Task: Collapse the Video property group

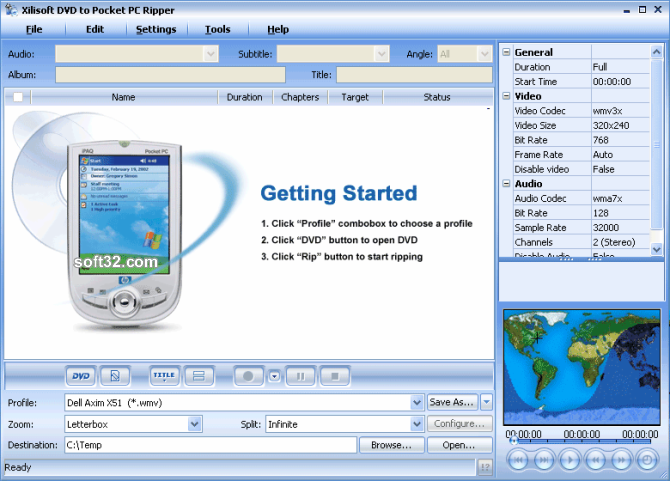Action: (506, 96)
